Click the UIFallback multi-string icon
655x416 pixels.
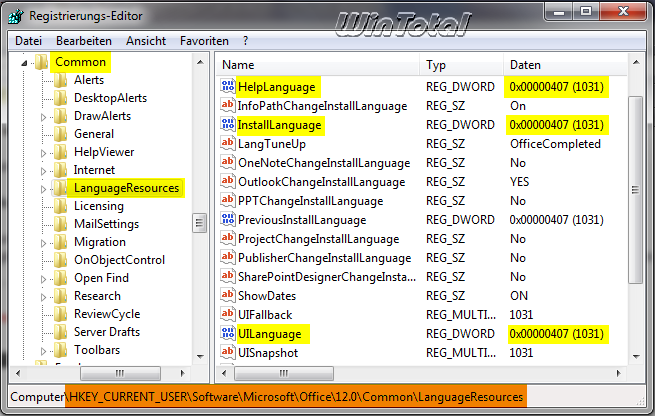click(228, 314)
